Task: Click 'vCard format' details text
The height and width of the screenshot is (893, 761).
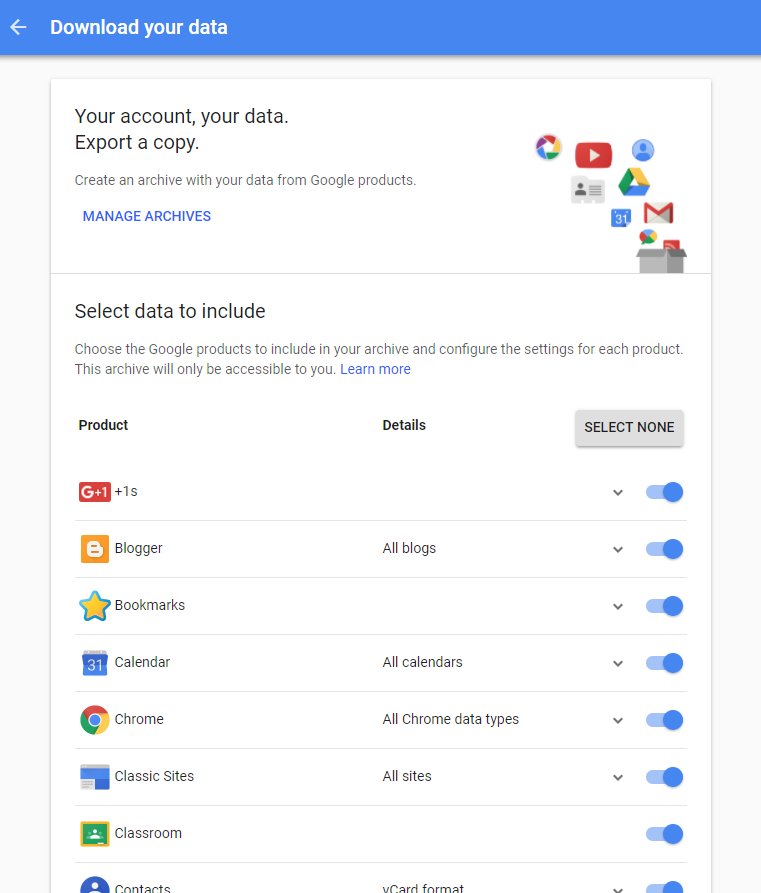Action: [423, 888]
